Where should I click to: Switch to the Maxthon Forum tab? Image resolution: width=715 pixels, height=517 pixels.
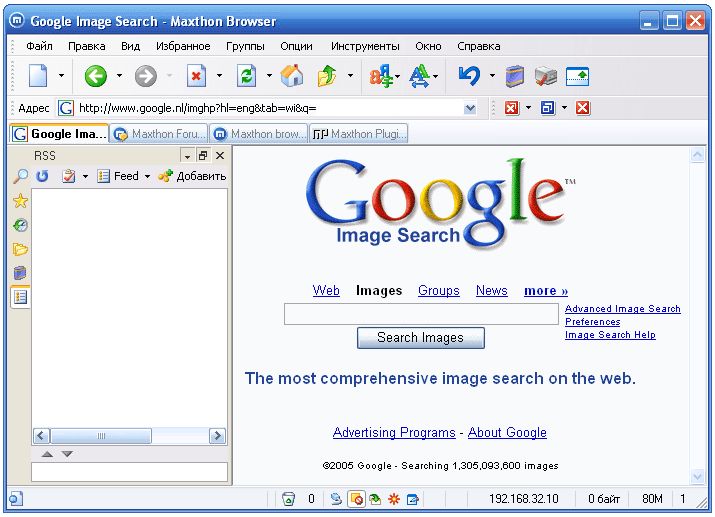[159, 134]
